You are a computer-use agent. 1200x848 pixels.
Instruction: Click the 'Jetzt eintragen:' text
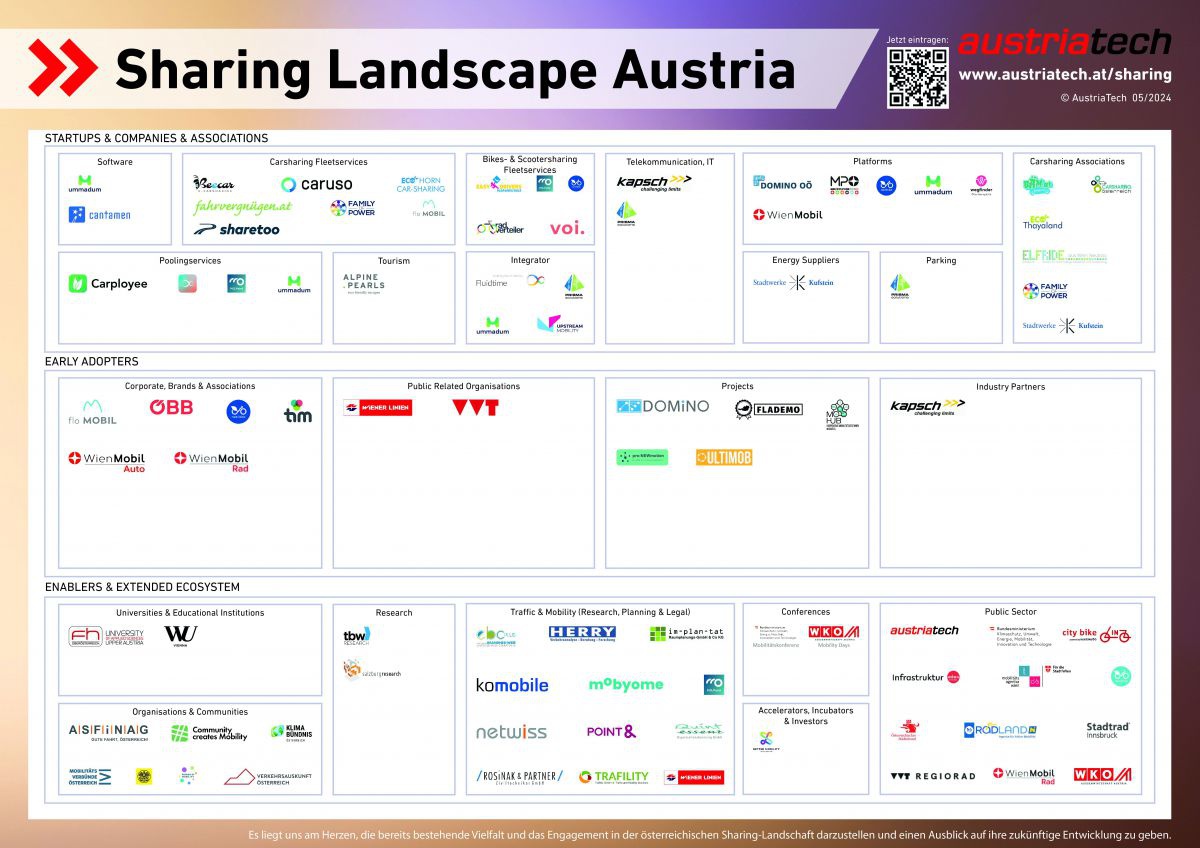point(917,39)
